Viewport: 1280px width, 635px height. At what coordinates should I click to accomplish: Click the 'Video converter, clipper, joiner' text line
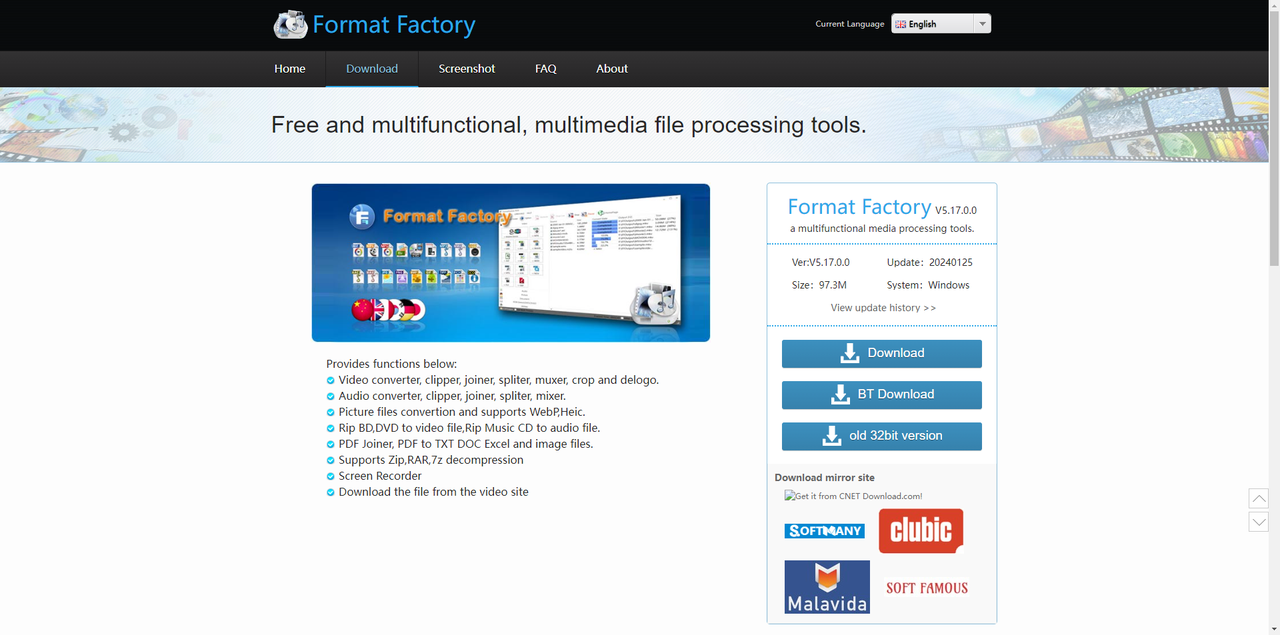(x=499, y=380)
